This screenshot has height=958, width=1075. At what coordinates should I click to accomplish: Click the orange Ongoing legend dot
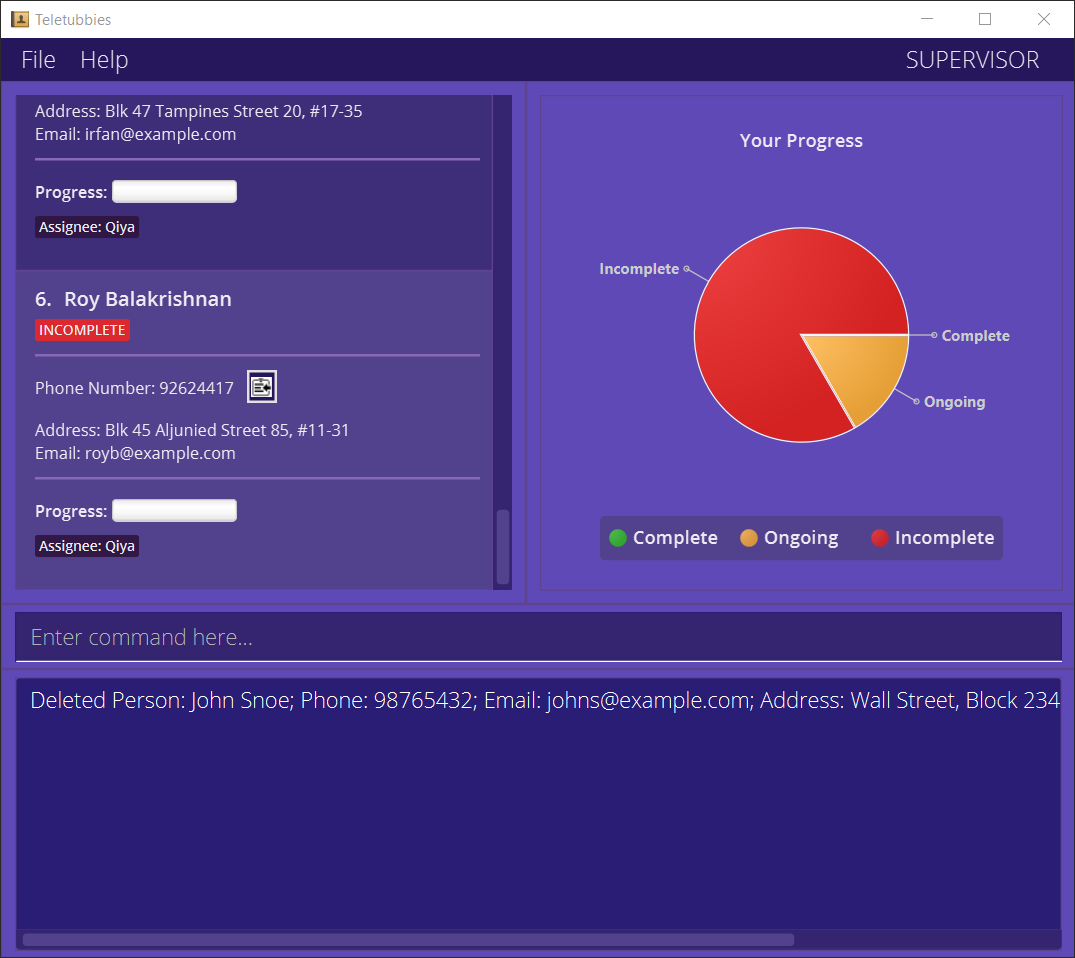tap(749, 538)
